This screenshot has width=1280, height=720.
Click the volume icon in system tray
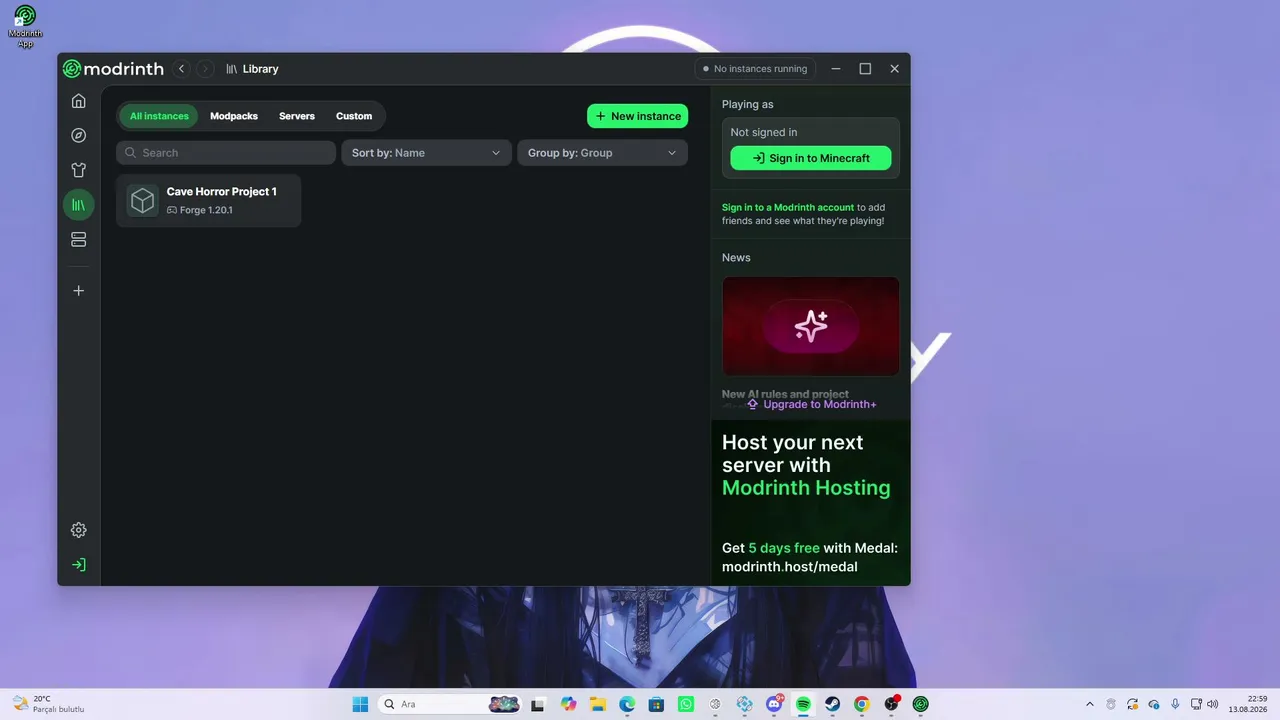point(1213,704)
